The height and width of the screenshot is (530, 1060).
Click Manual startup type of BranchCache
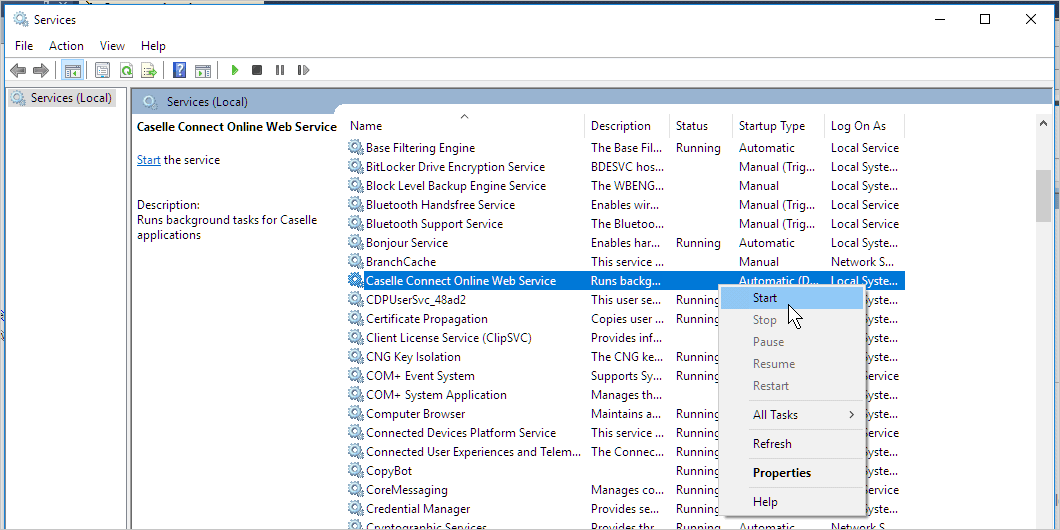[758, 261]
